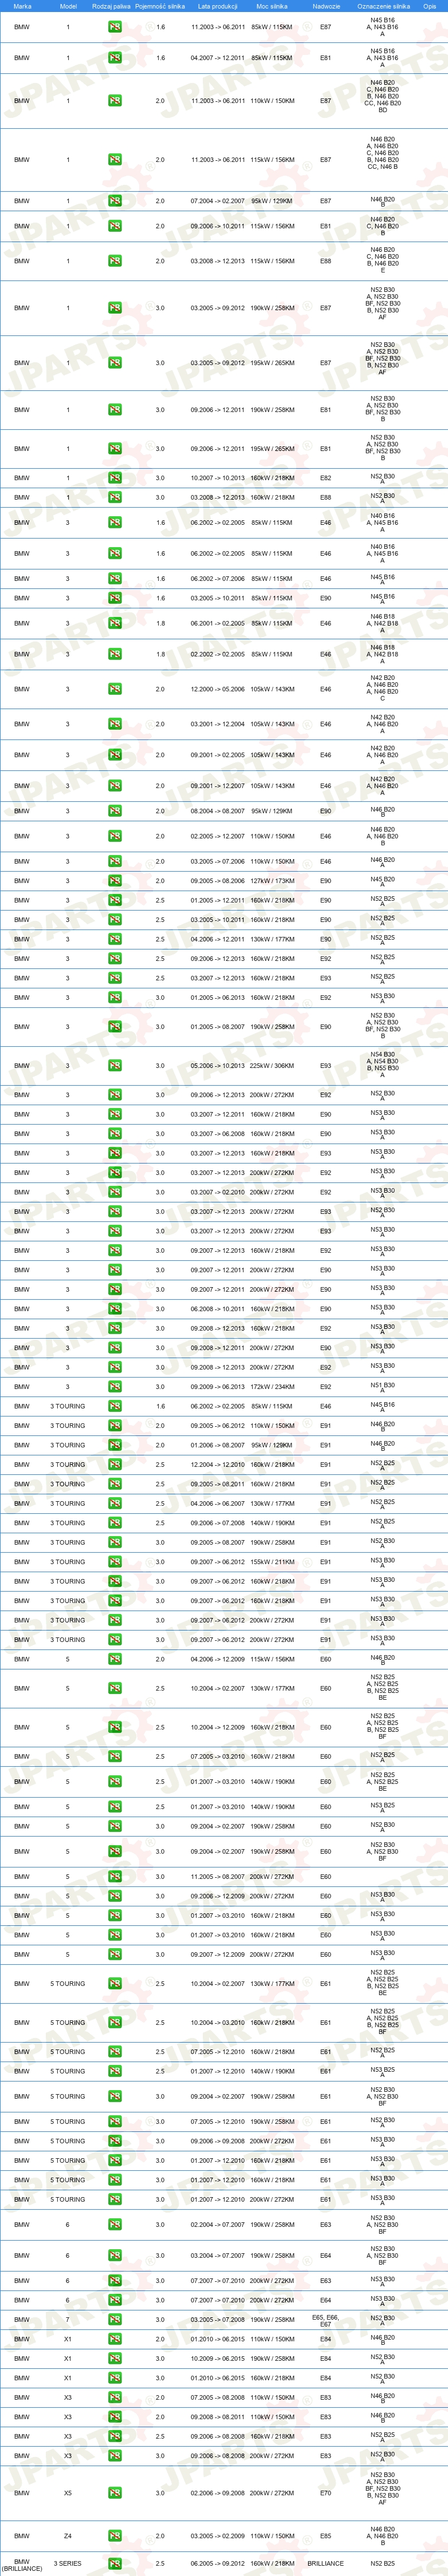This screenshot has width=448, height=2576.
Task: Click the E85 body cell
Action: [326, 2536]
